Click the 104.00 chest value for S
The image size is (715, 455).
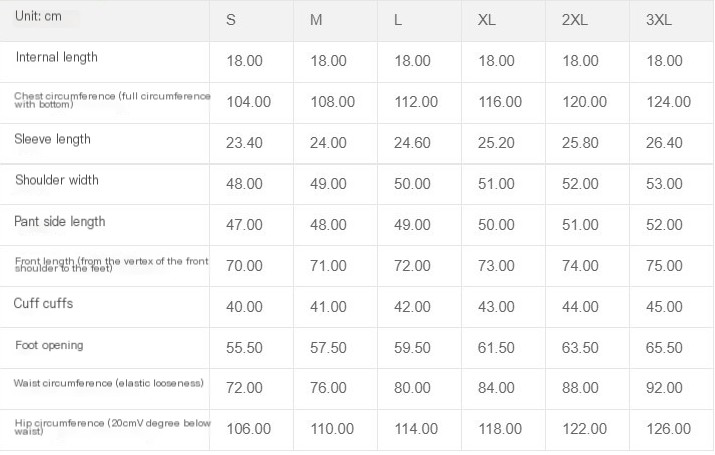pos(249,102)
